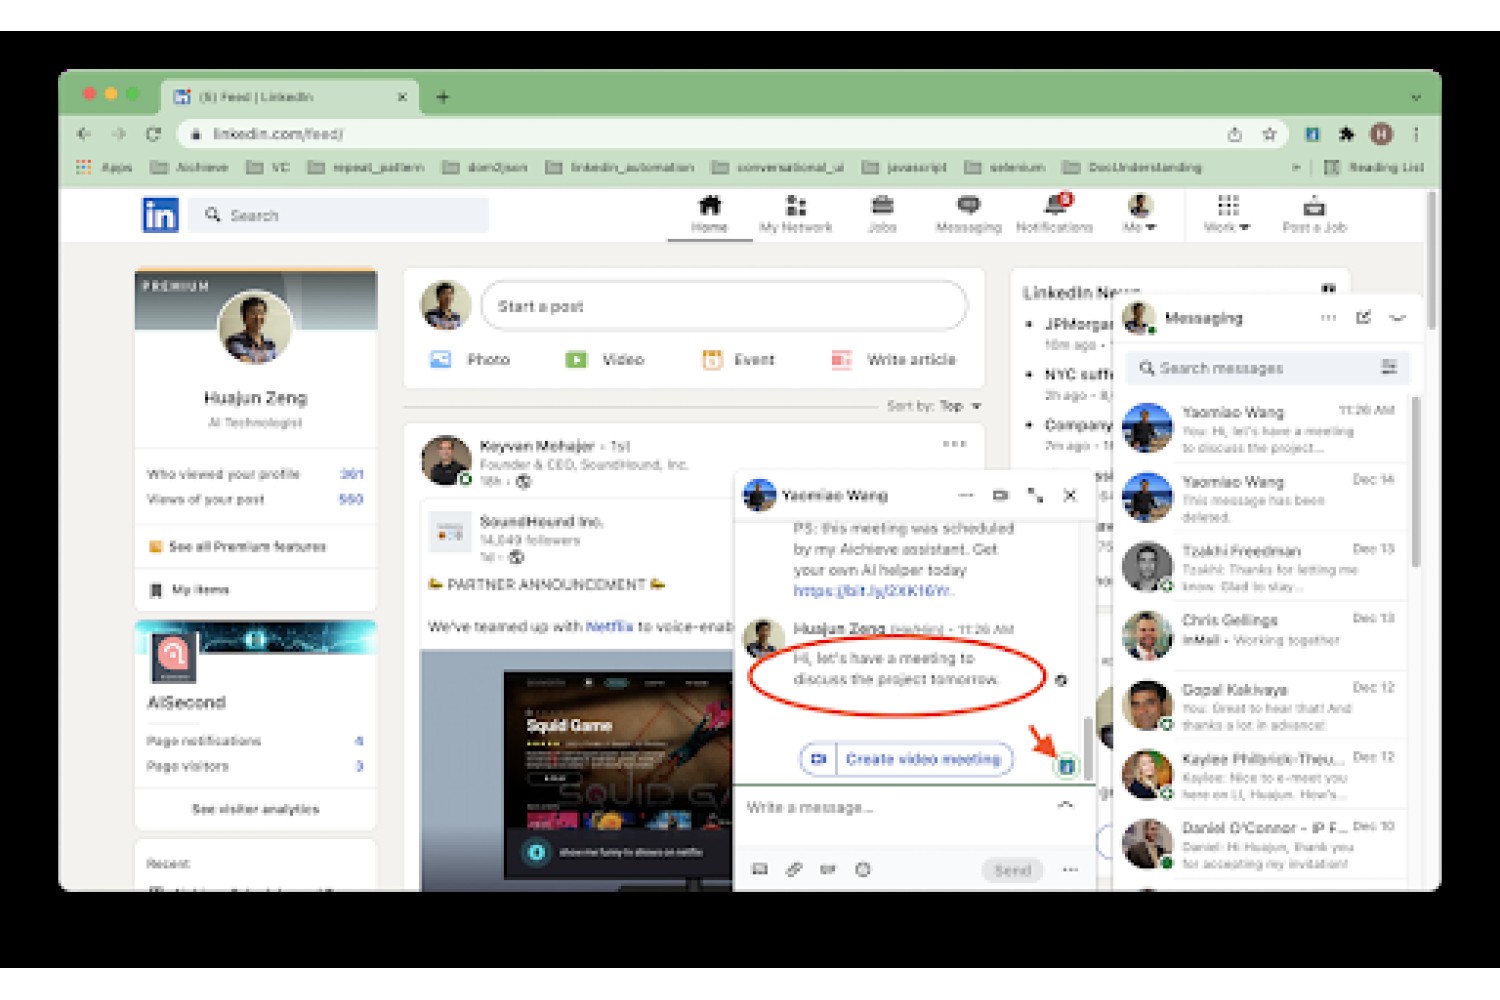The height and width of the screenshot is (1000, 1500).
Task: Start a video call with Yaomiao Wang
Action: coord(1000,495)
